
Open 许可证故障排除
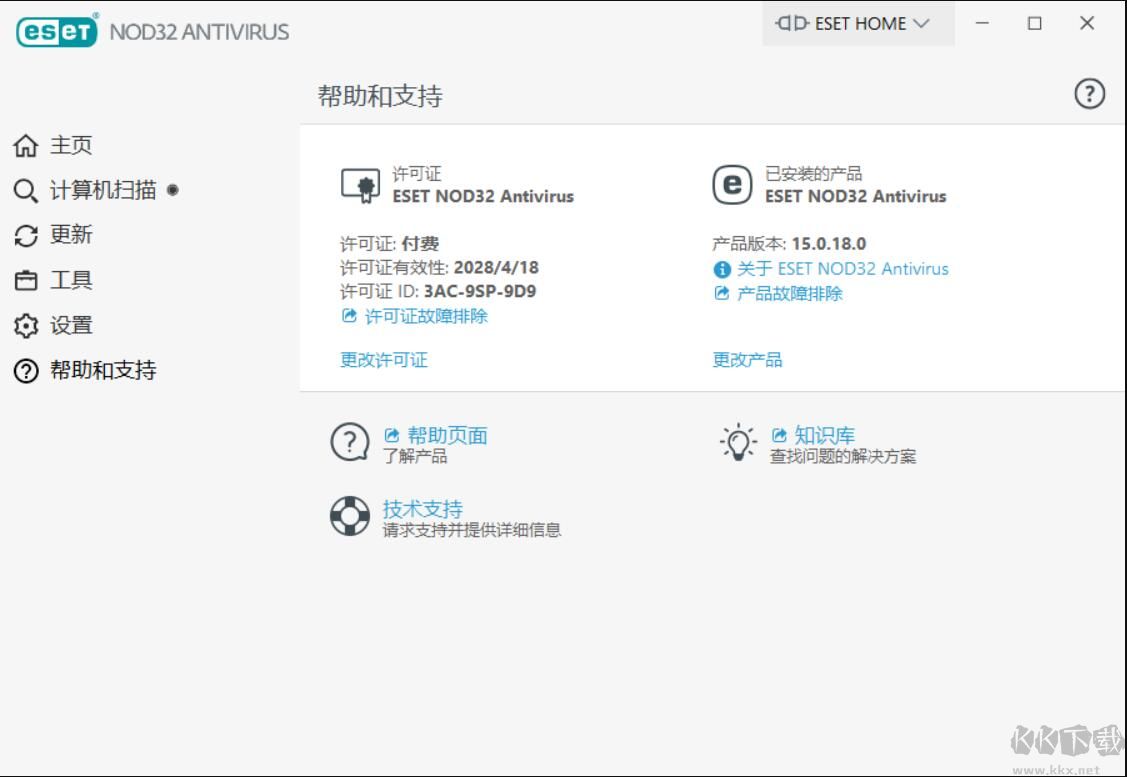[423, 316]
